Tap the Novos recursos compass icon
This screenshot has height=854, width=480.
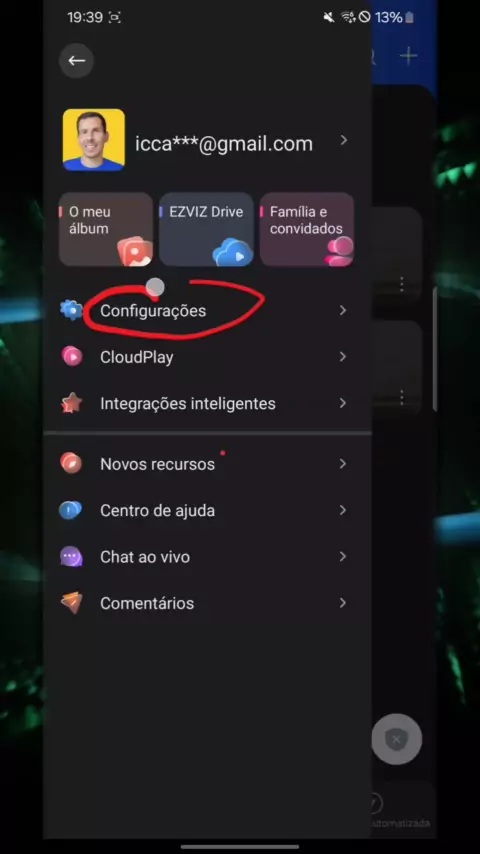[71, 463]
